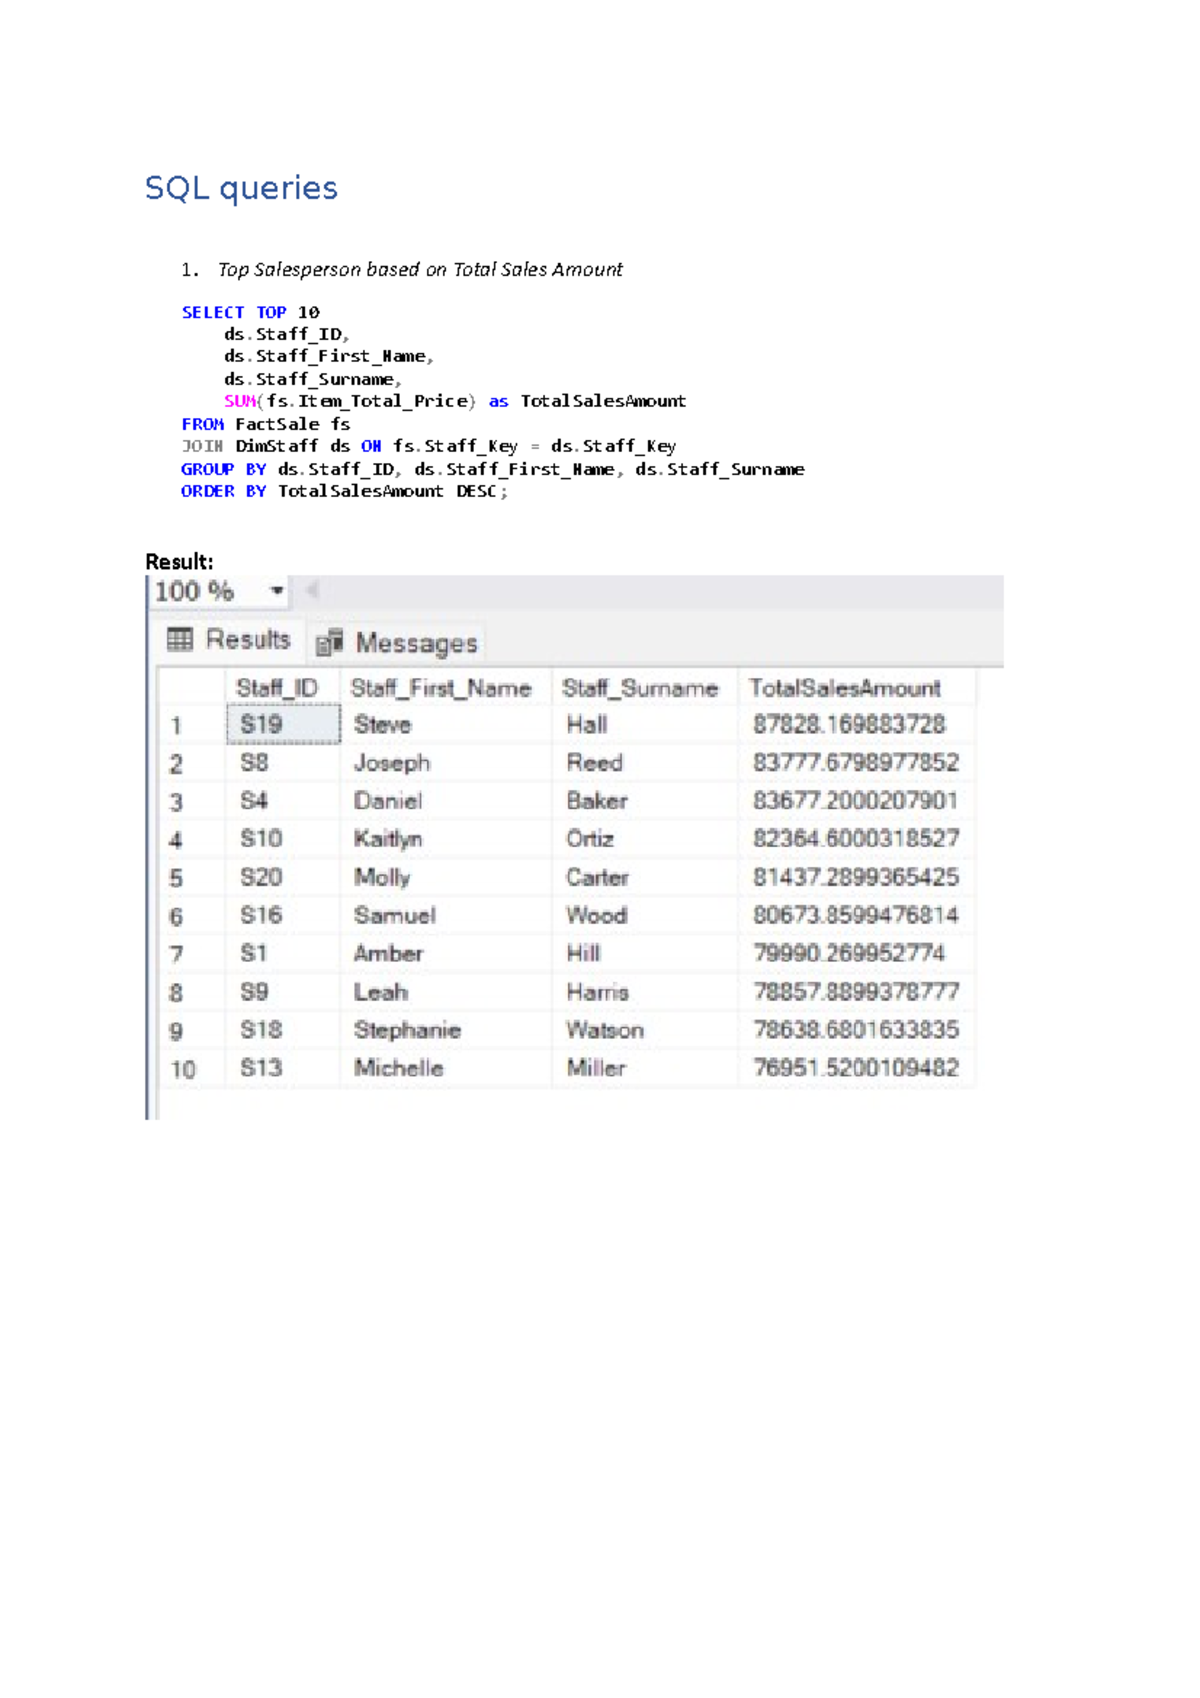This screenshot has height=1698, width=1200.
Task: Click the amount 82364.6000318527 cell
Action: tap(856, 839)
